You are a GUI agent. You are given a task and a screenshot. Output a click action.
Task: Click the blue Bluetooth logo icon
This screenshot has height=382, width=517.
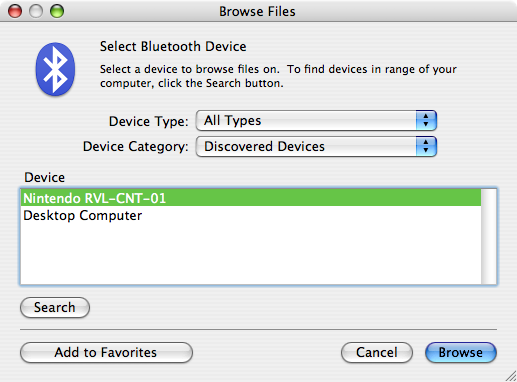click(55, 69)
